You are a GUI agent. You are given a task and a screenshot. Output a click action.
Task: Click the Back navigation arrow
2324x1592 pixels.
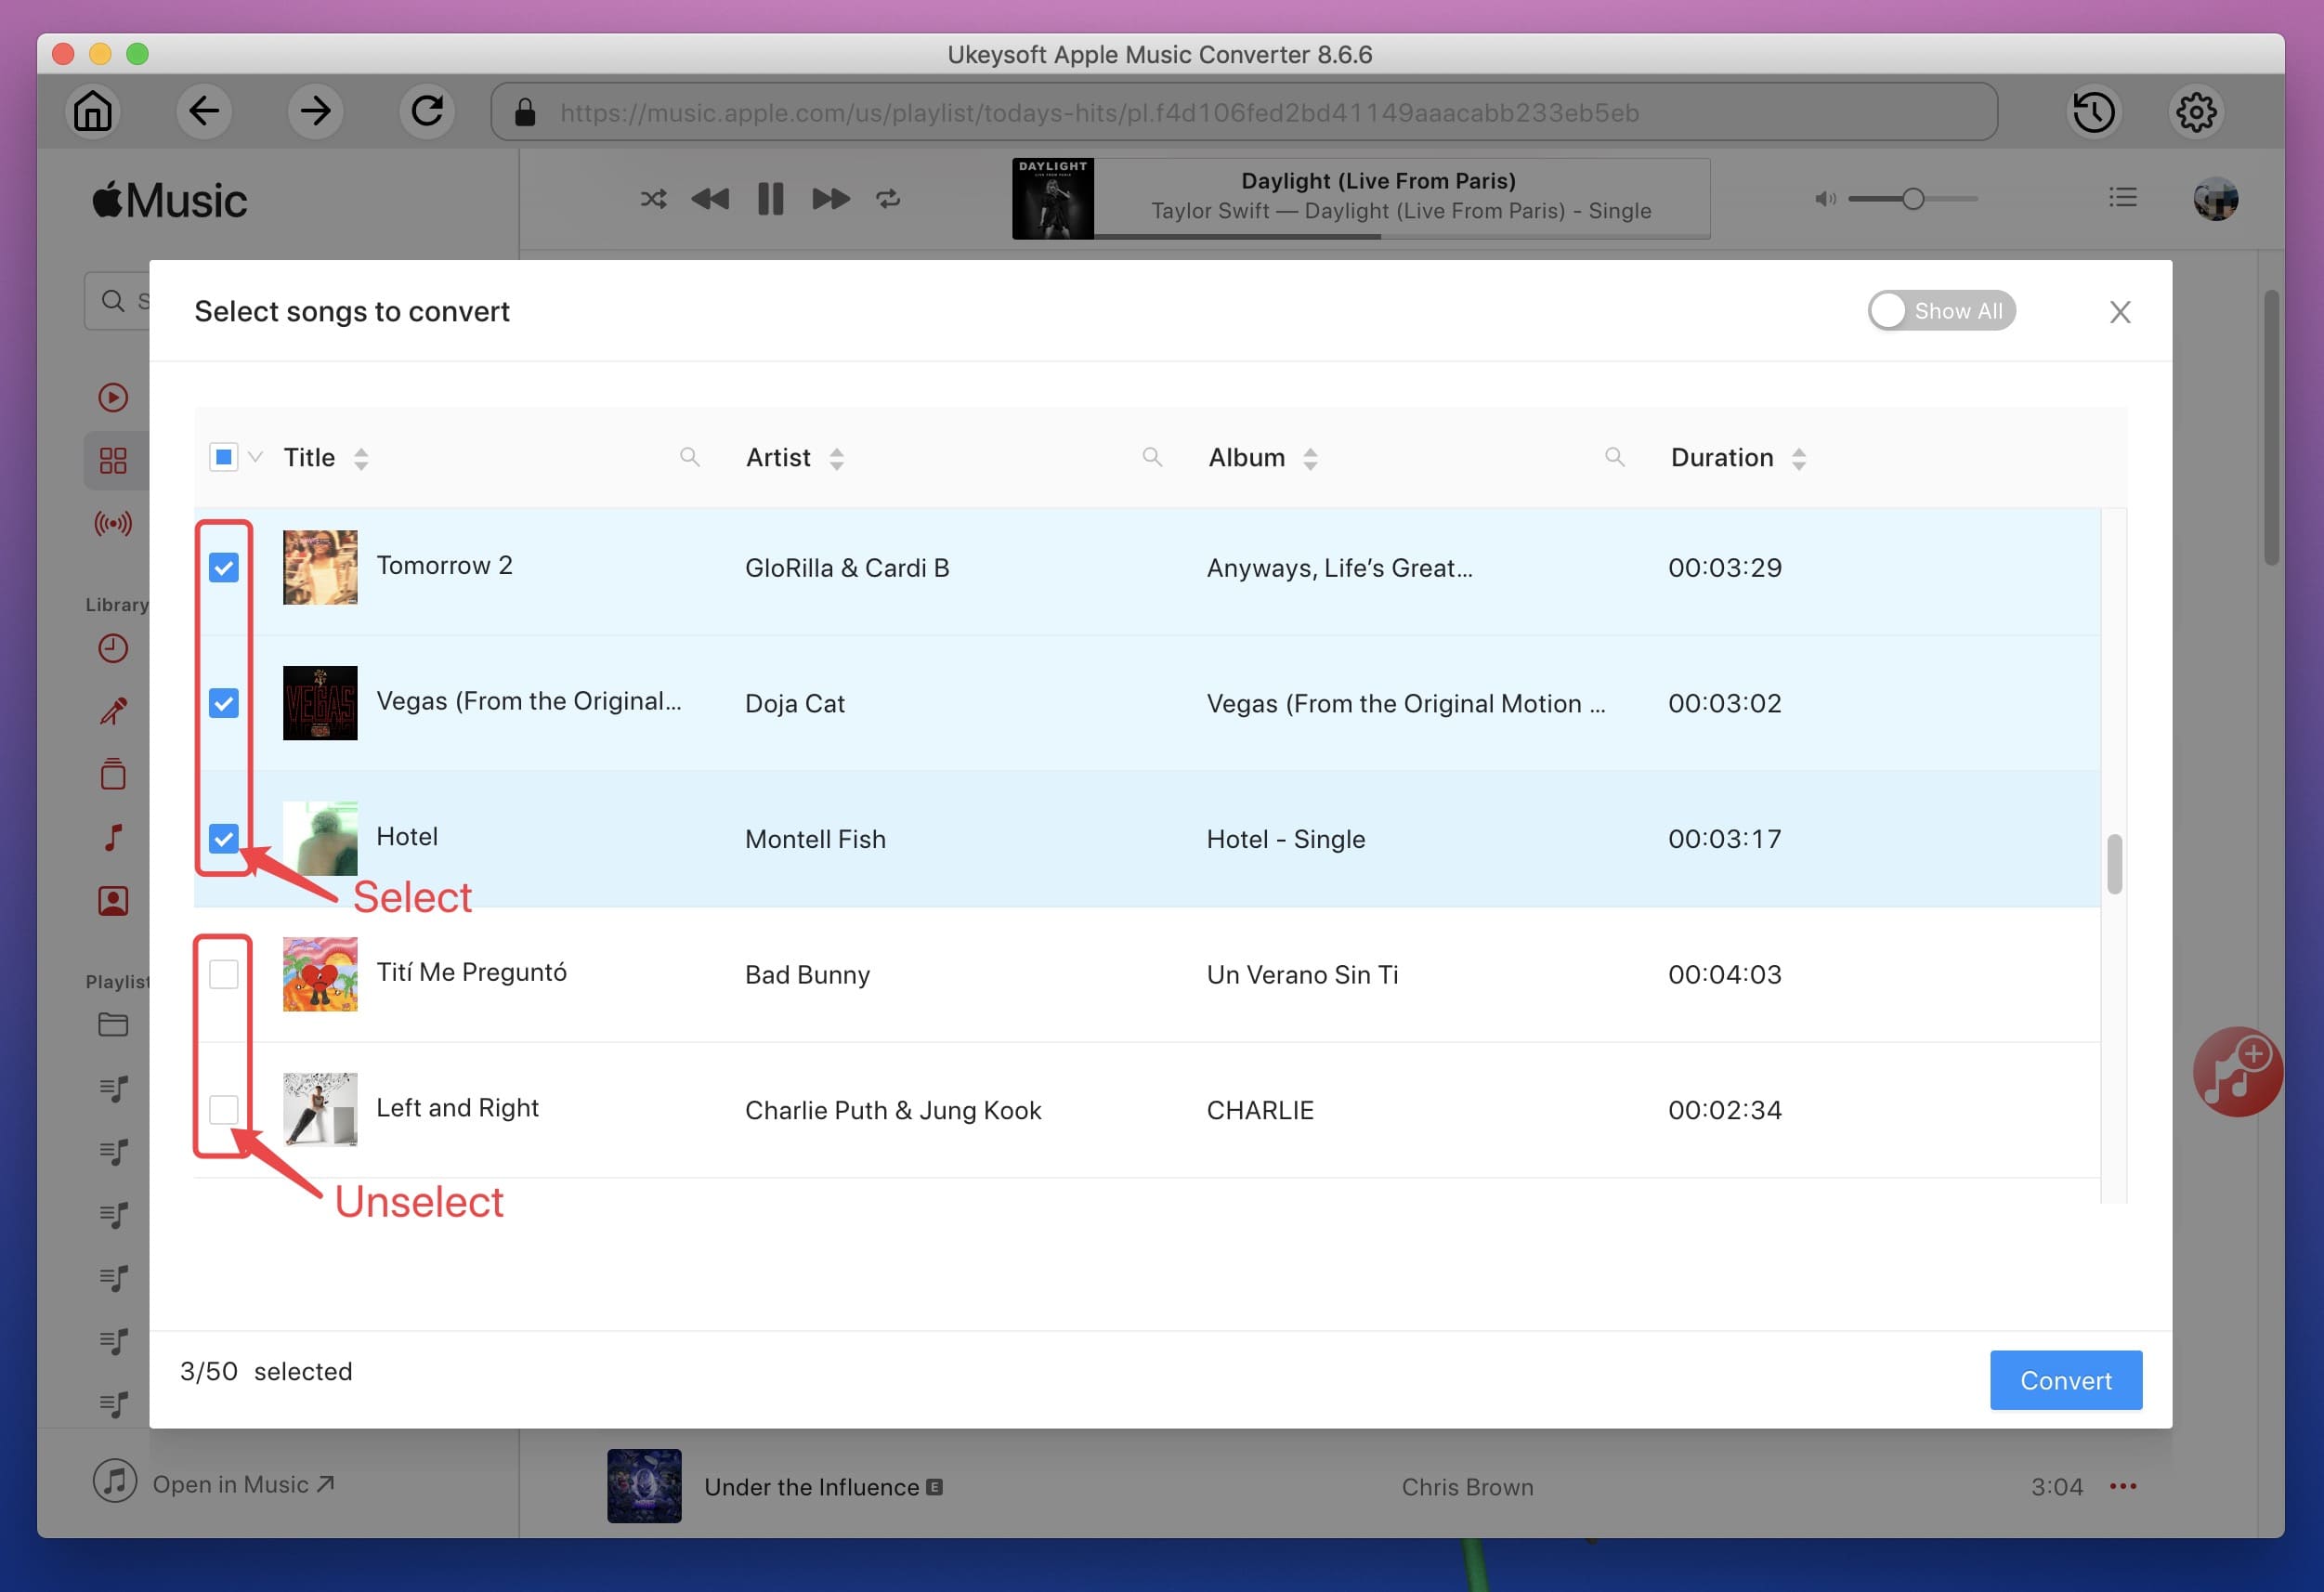click(205, 110)
